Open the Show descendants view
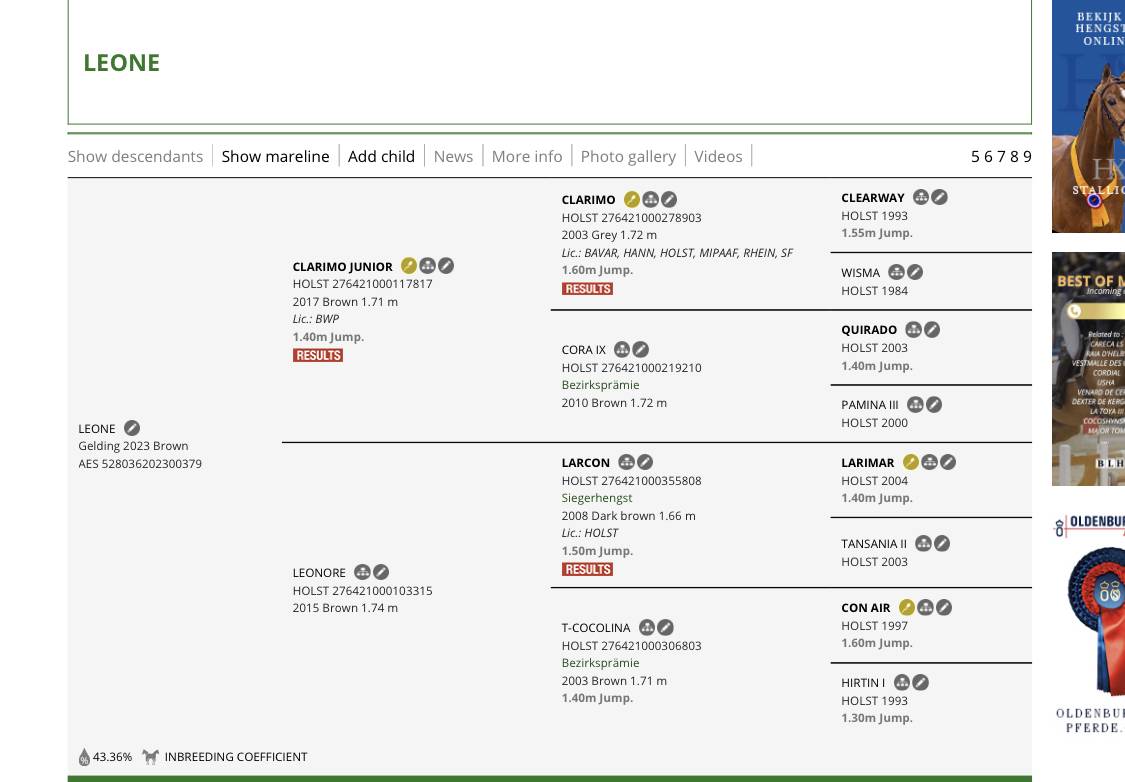The height and width of the screenshot is (782, 1125). click(x=135, y=156)
